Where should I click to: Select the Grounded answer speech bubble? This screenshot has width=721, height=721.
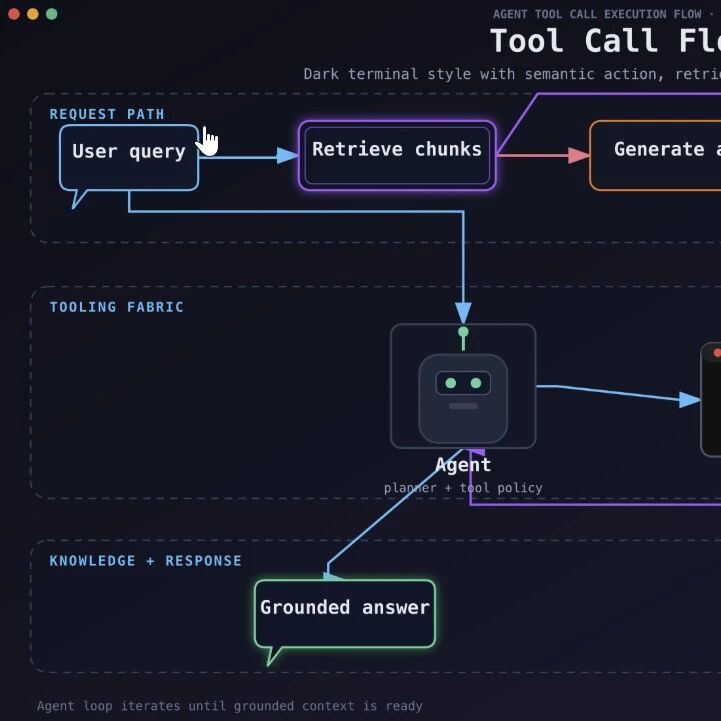(344, 614)
